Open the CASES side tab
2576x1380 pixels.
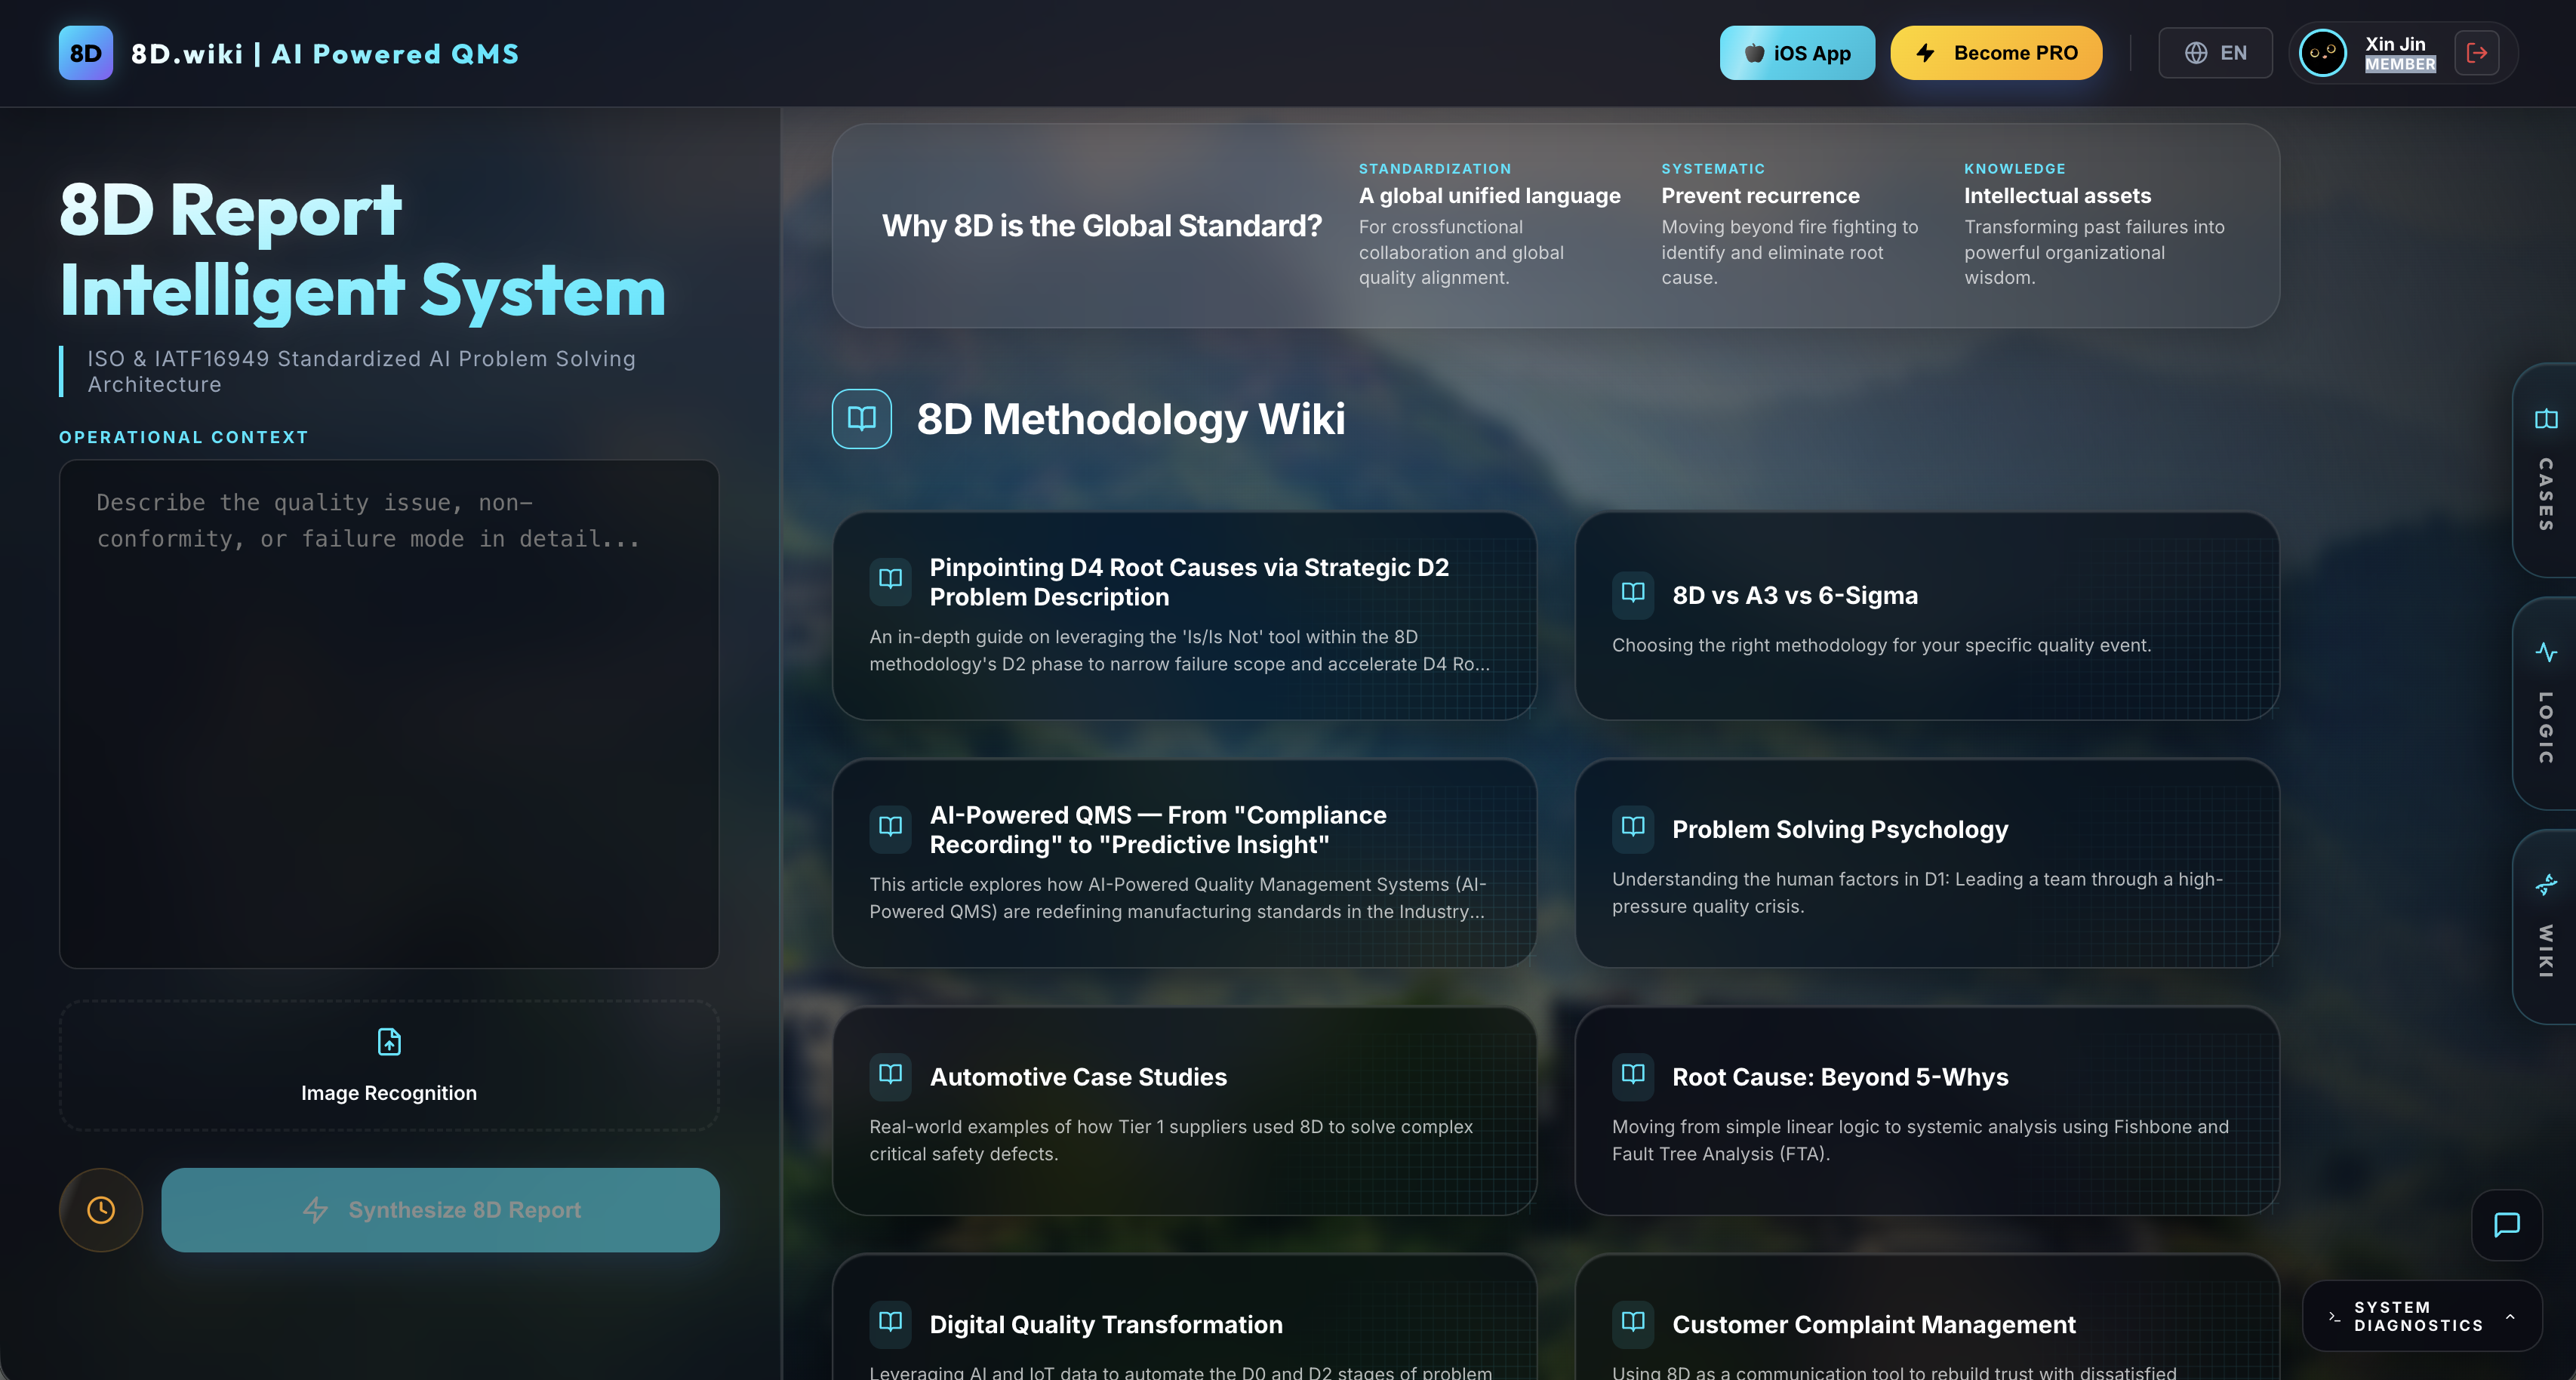point(2545,470)
